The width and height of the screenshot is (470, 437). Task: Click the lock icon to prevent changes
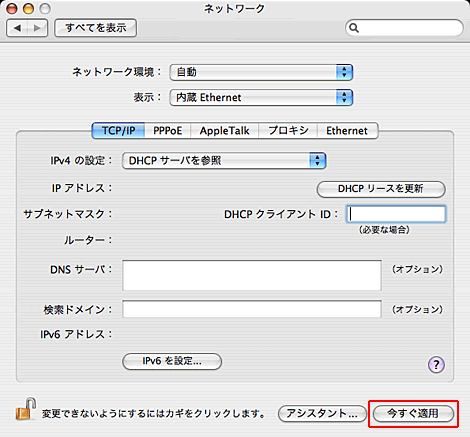point(26,409)
